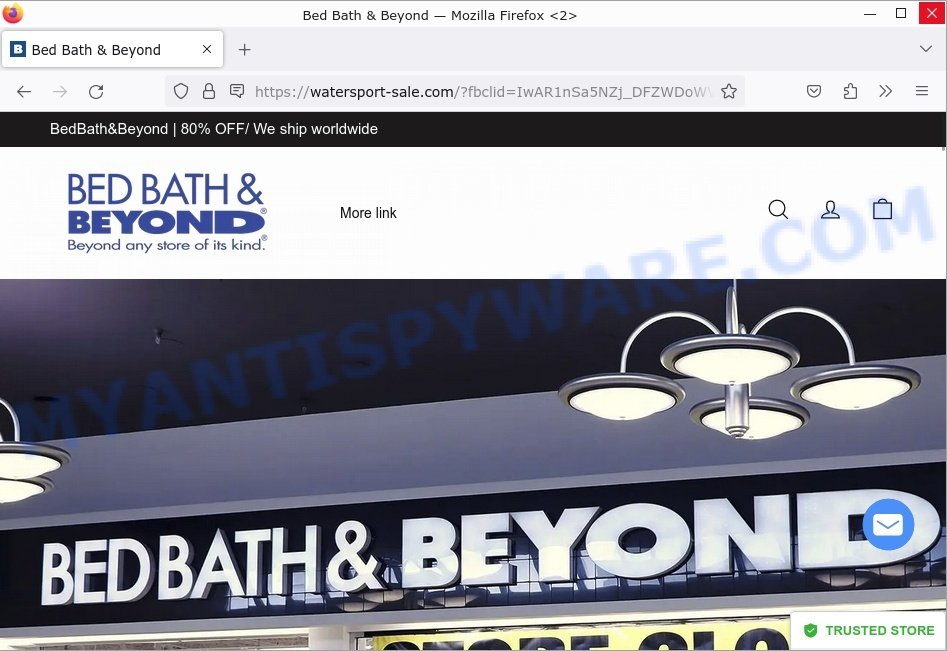The image size is (947, 651).
Task: Click the 80% OFF announcement banner text
Action: coord(214,129)
